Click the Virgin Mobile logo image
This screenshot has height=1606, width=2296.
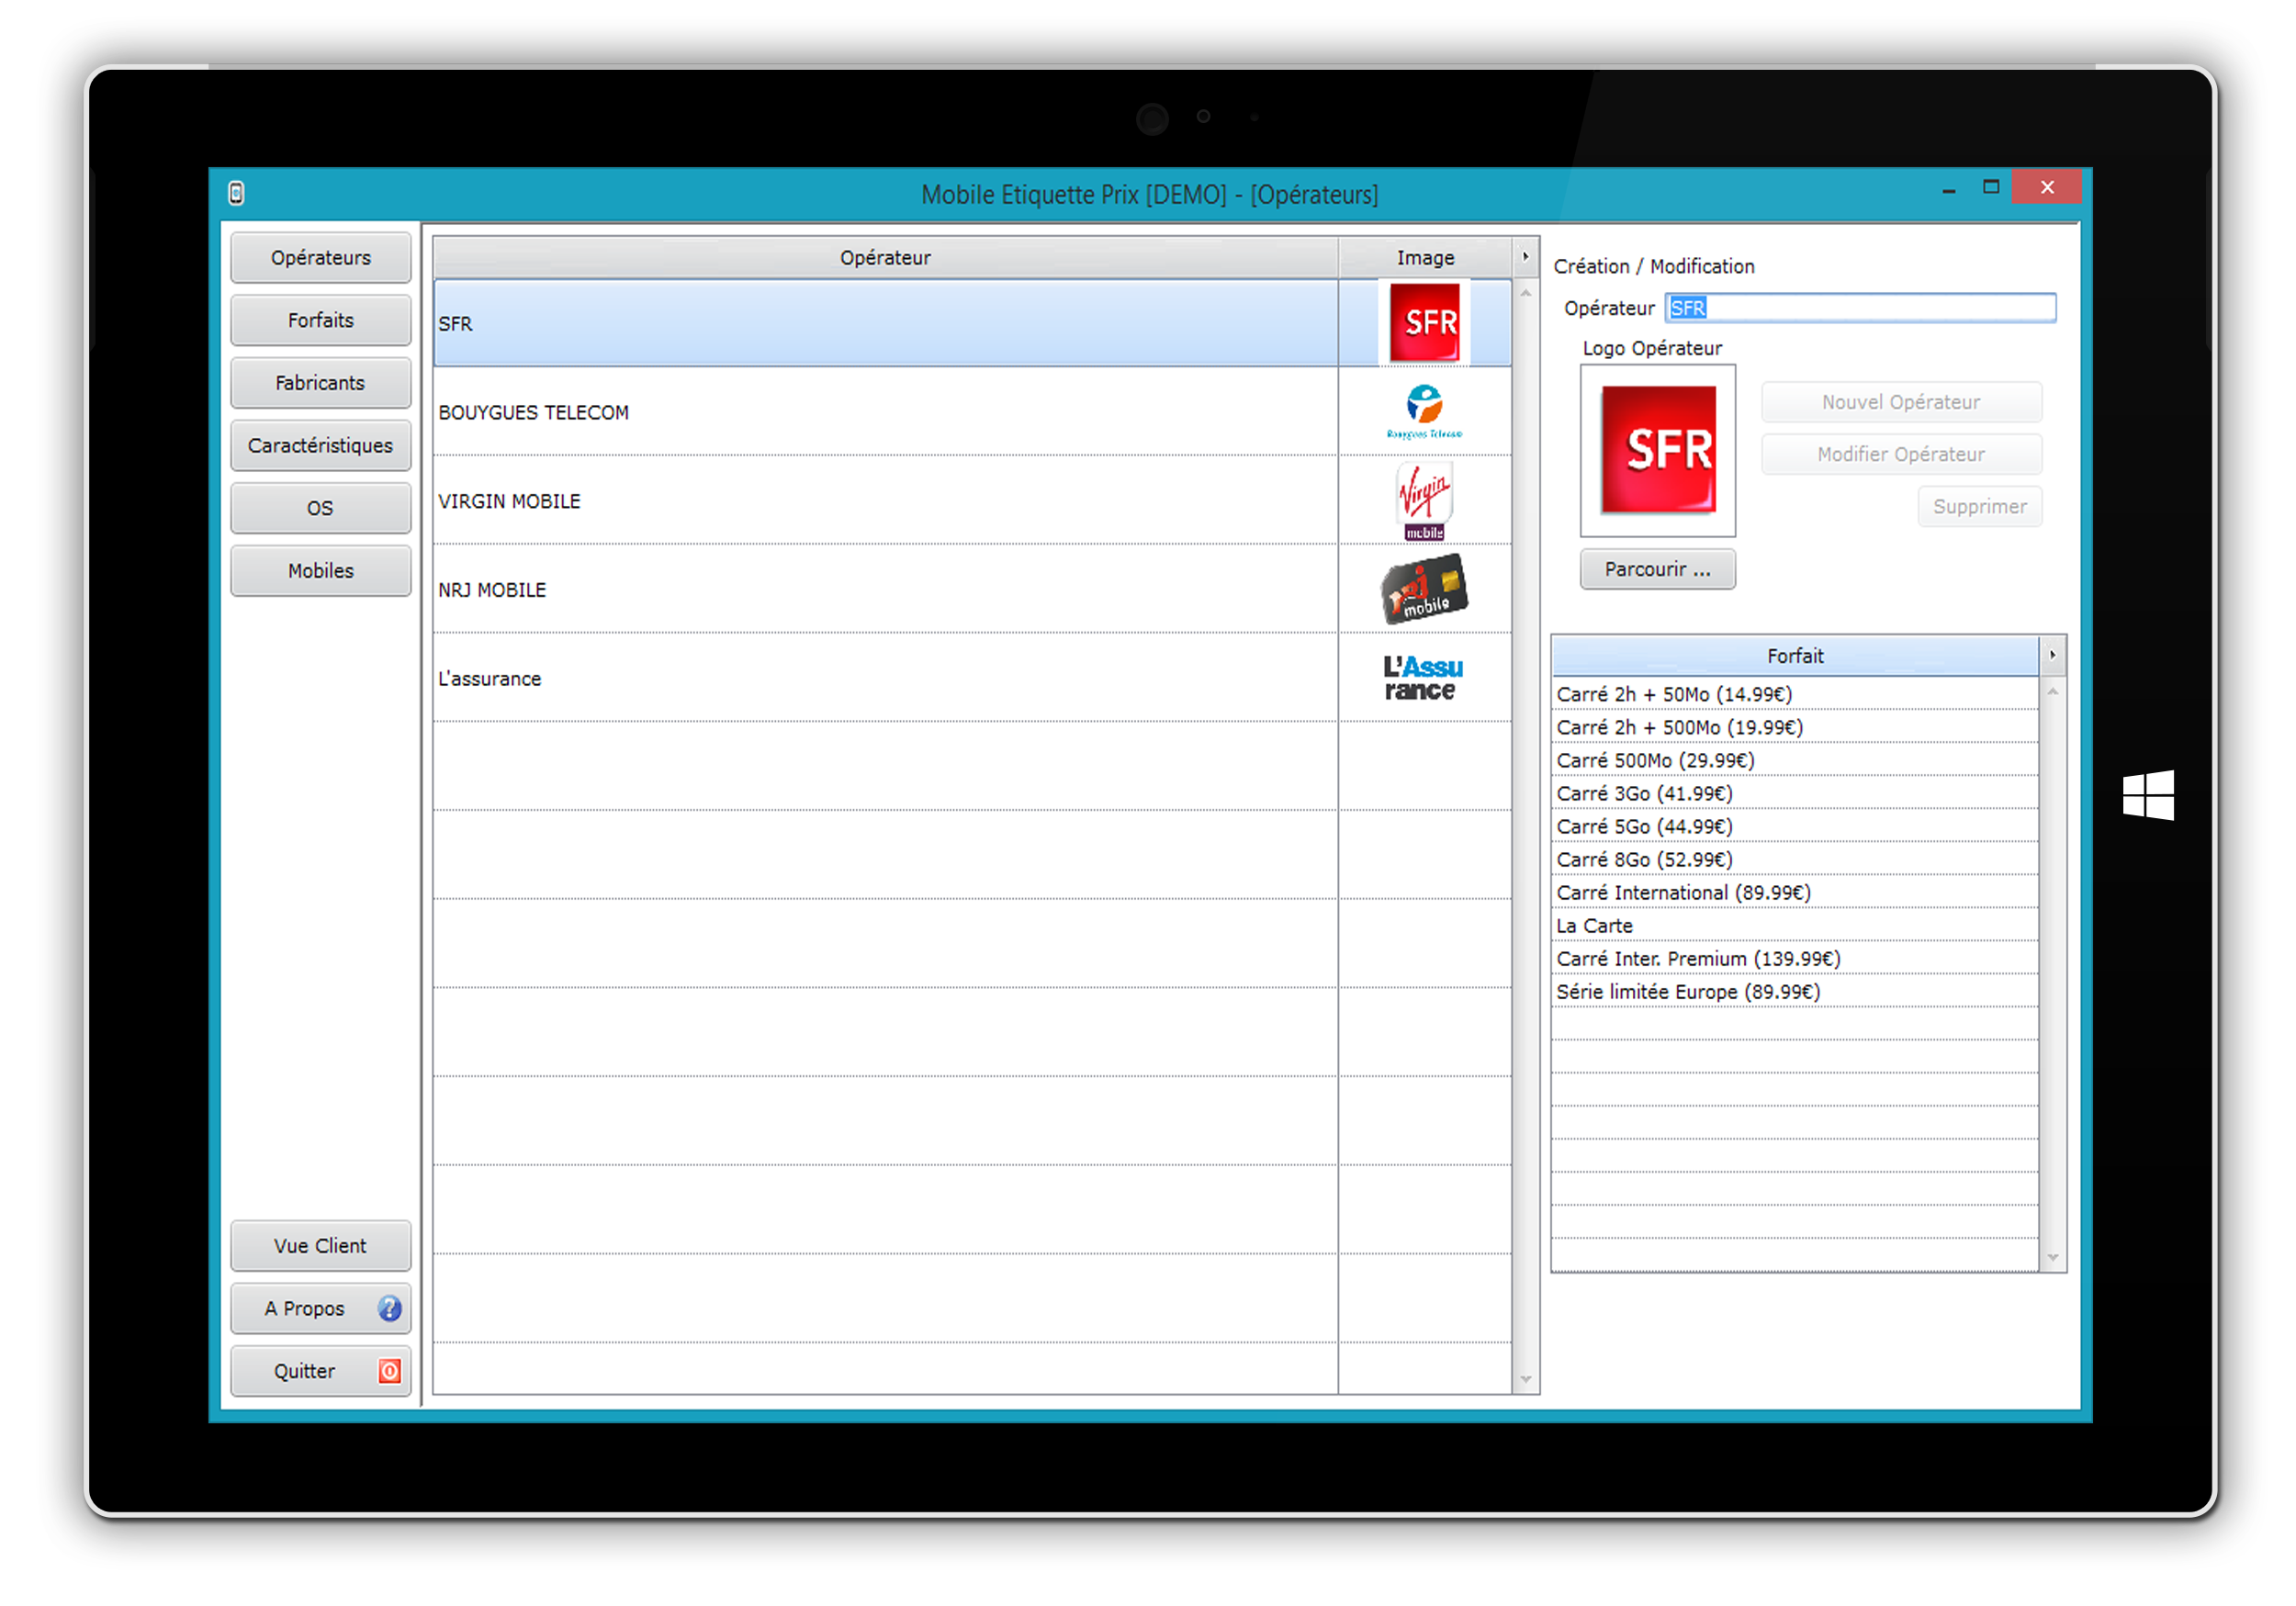click(1424, 500)
